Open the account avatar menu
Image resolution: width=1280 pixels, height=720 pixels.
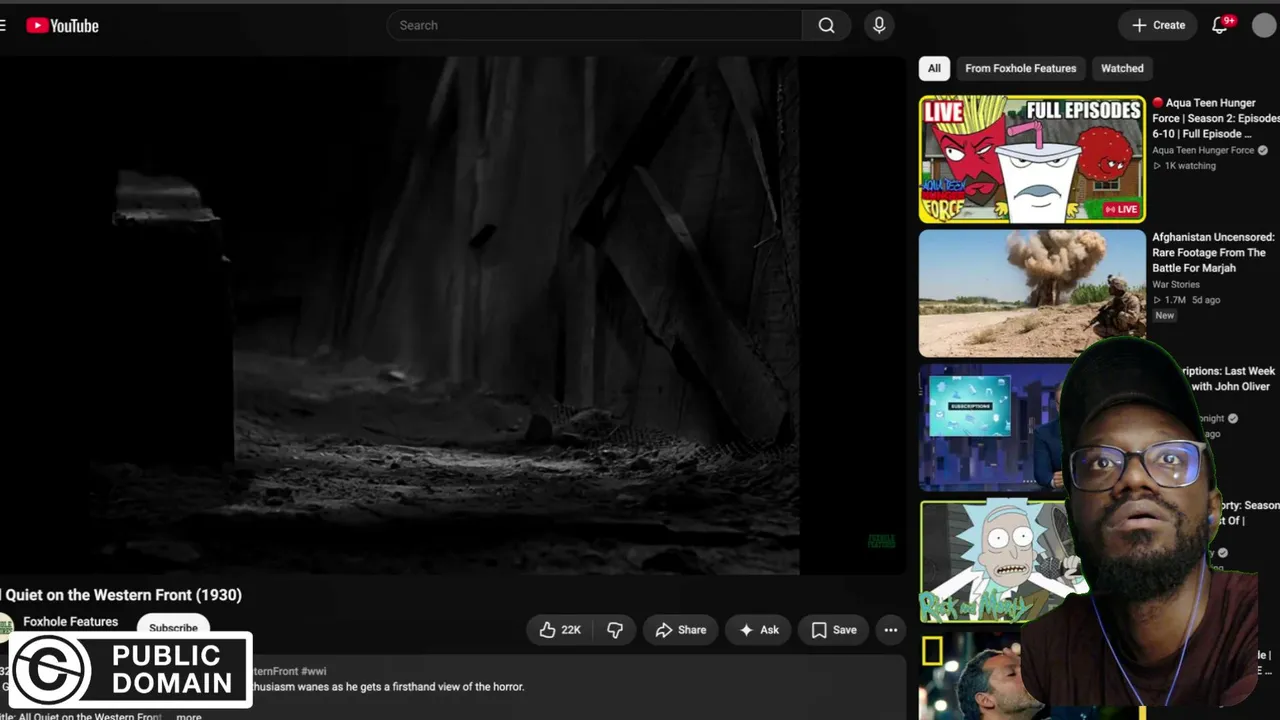tap(1264, 26)
